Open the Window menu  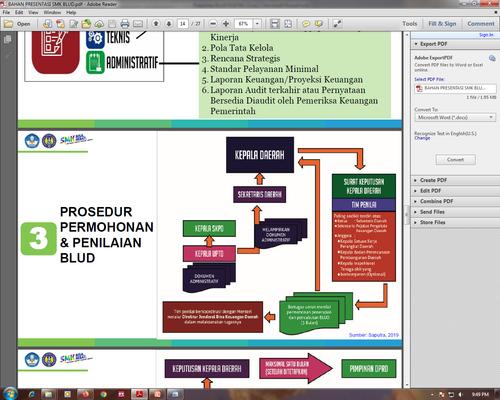52,12
